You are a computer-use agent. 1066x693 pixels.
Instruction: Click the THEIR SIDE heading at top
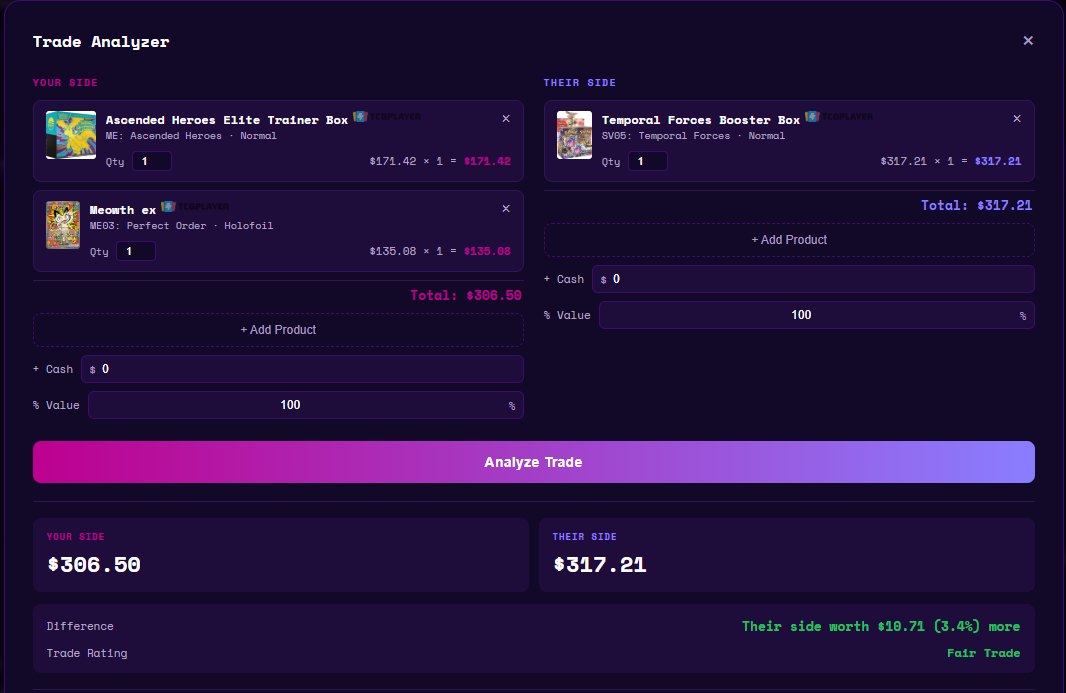coord(579,82)
